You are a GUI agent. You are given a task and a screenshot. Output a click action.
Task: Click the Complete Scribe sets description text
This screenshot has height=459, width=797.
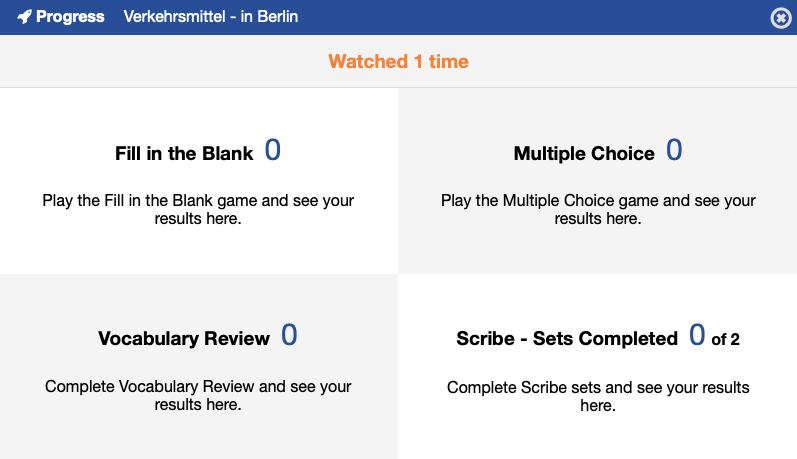pyautogui.click(x=598, y=396)
